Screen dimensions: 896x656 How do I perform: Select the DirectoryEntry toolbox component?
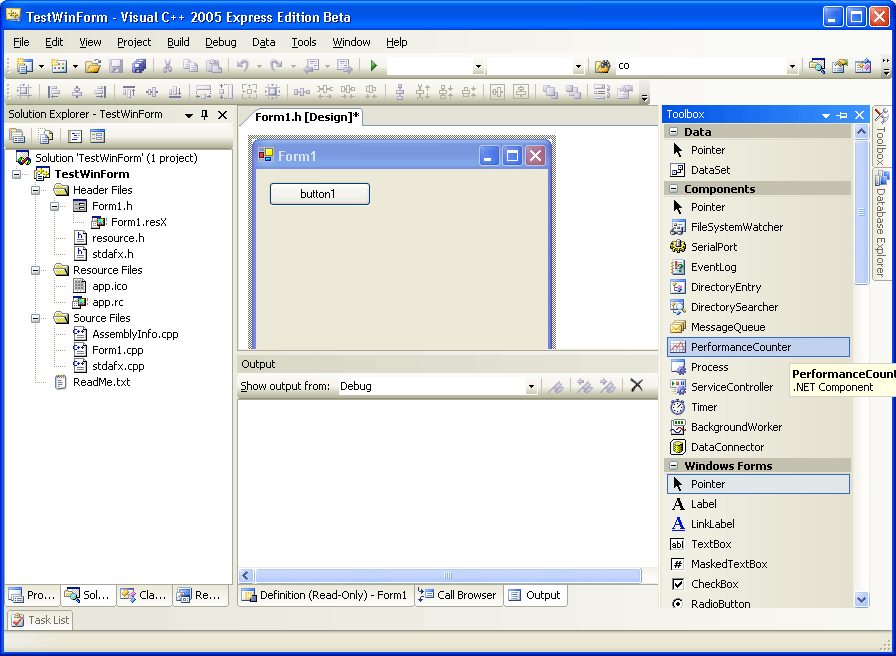click(758, 287)
